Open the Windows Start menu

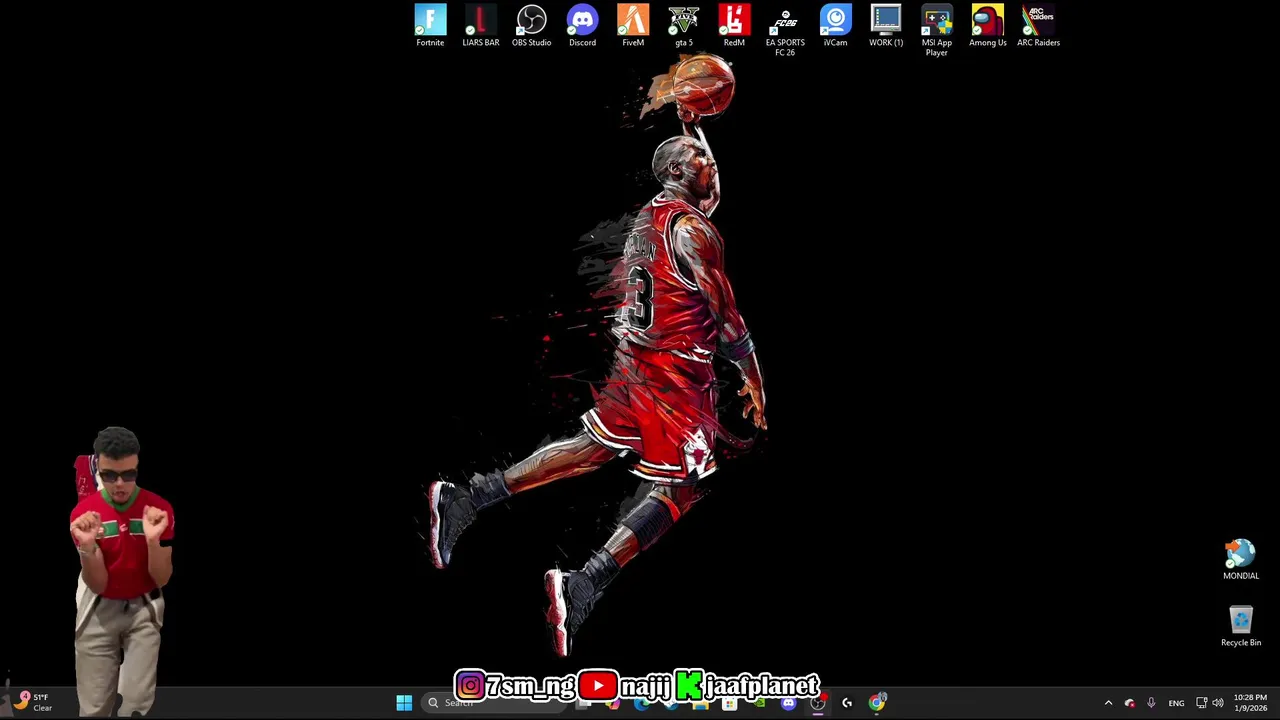pos(404,703)
